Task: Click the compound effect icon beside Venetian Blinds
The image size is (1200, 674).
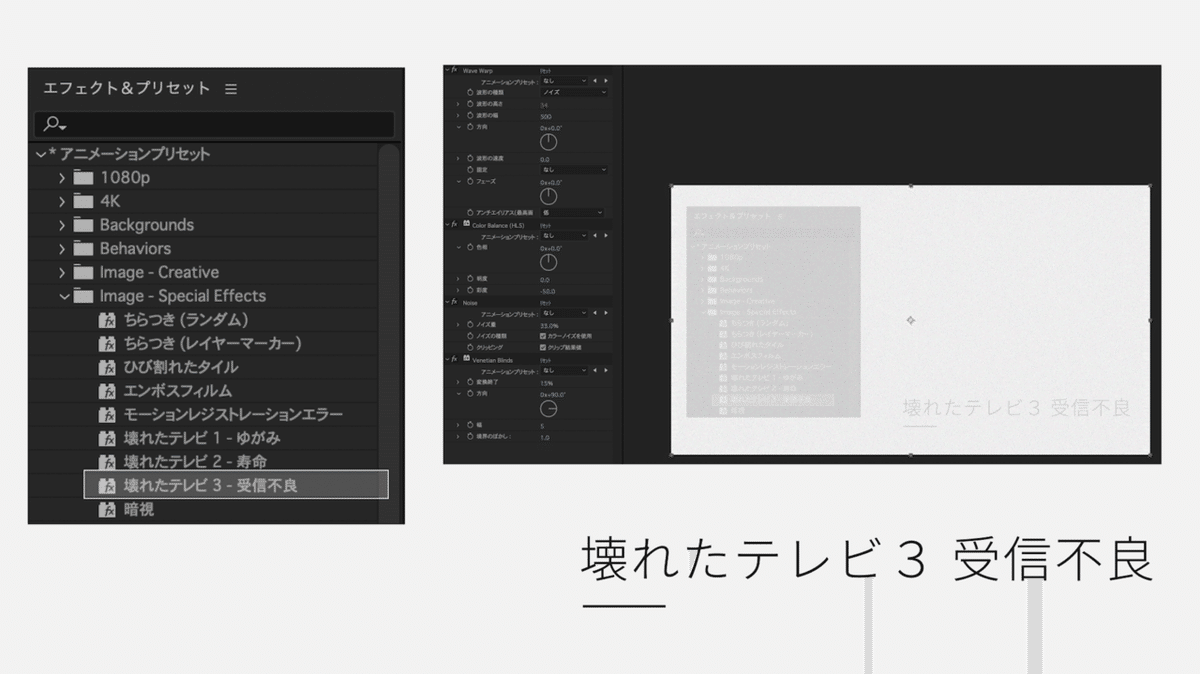Action: 465,357
